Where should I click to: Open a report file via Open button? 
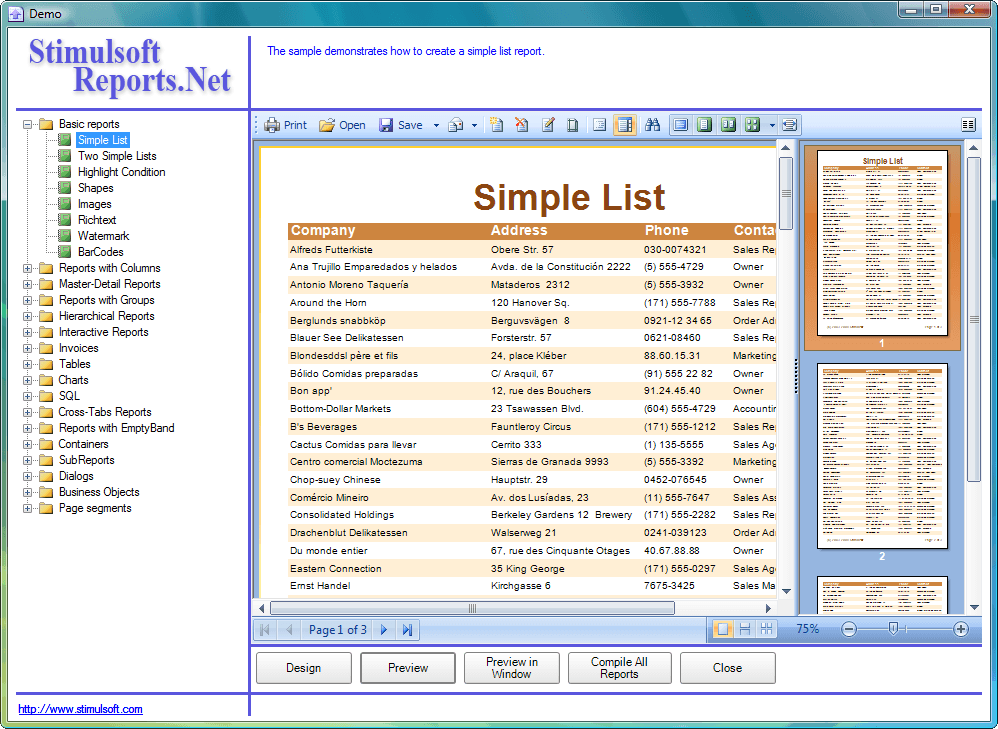(342, 125)
